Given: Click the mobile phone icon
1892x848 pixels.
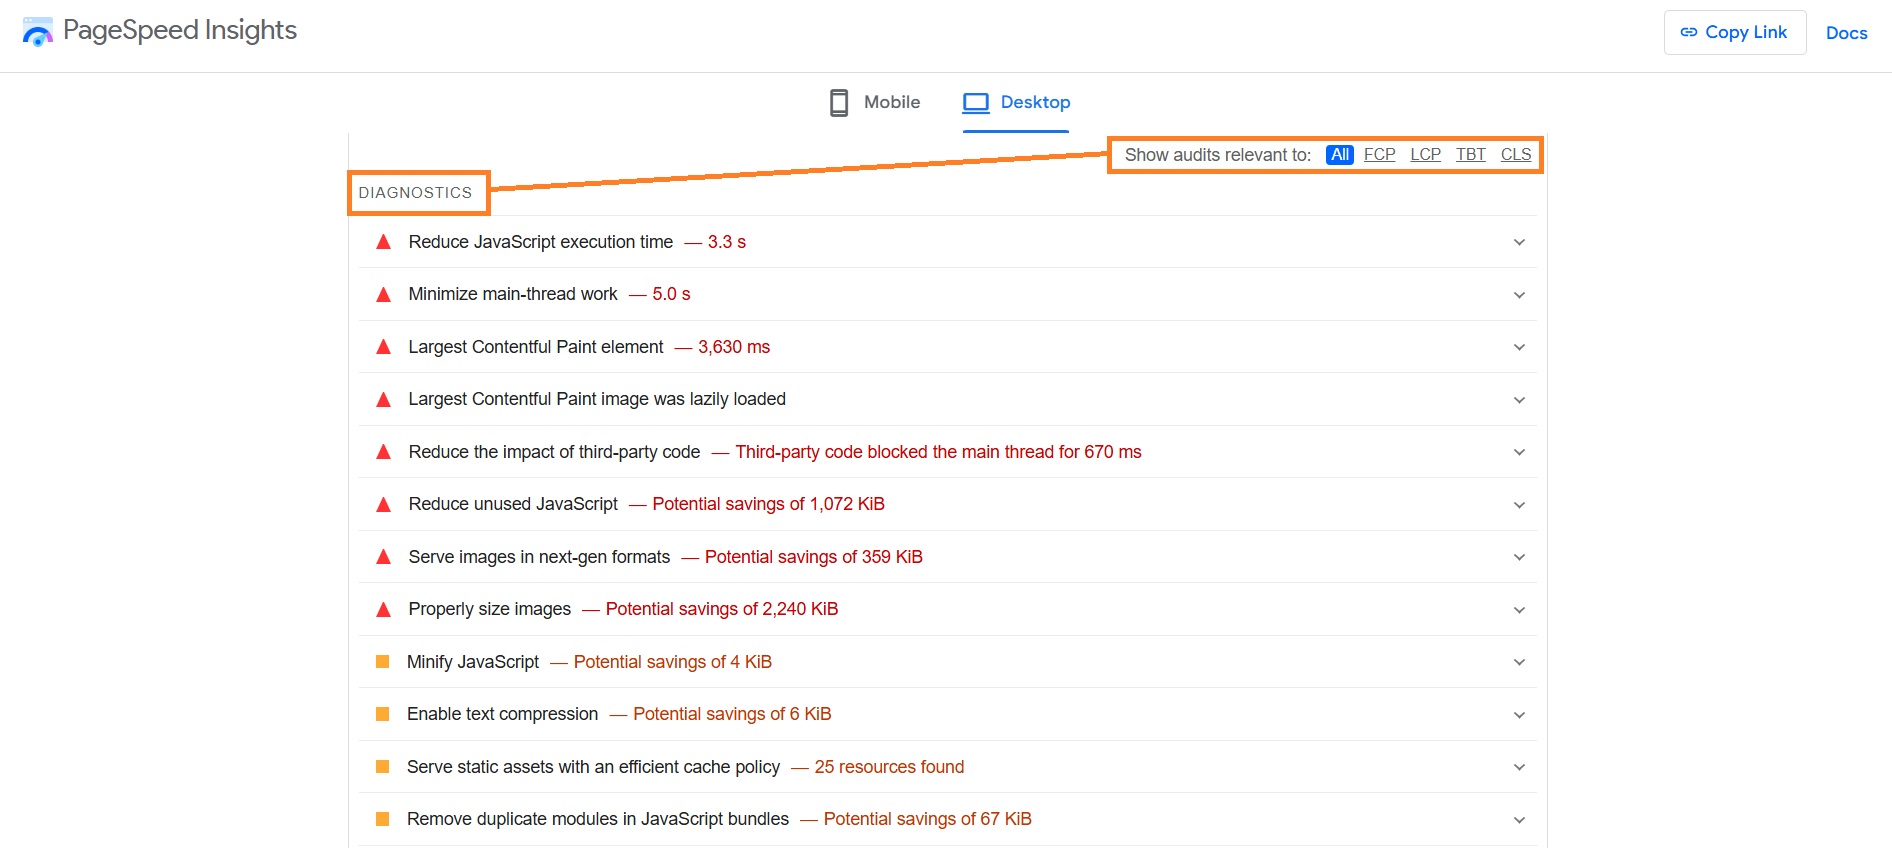Looking at the screenshot, I should [839, 102].
